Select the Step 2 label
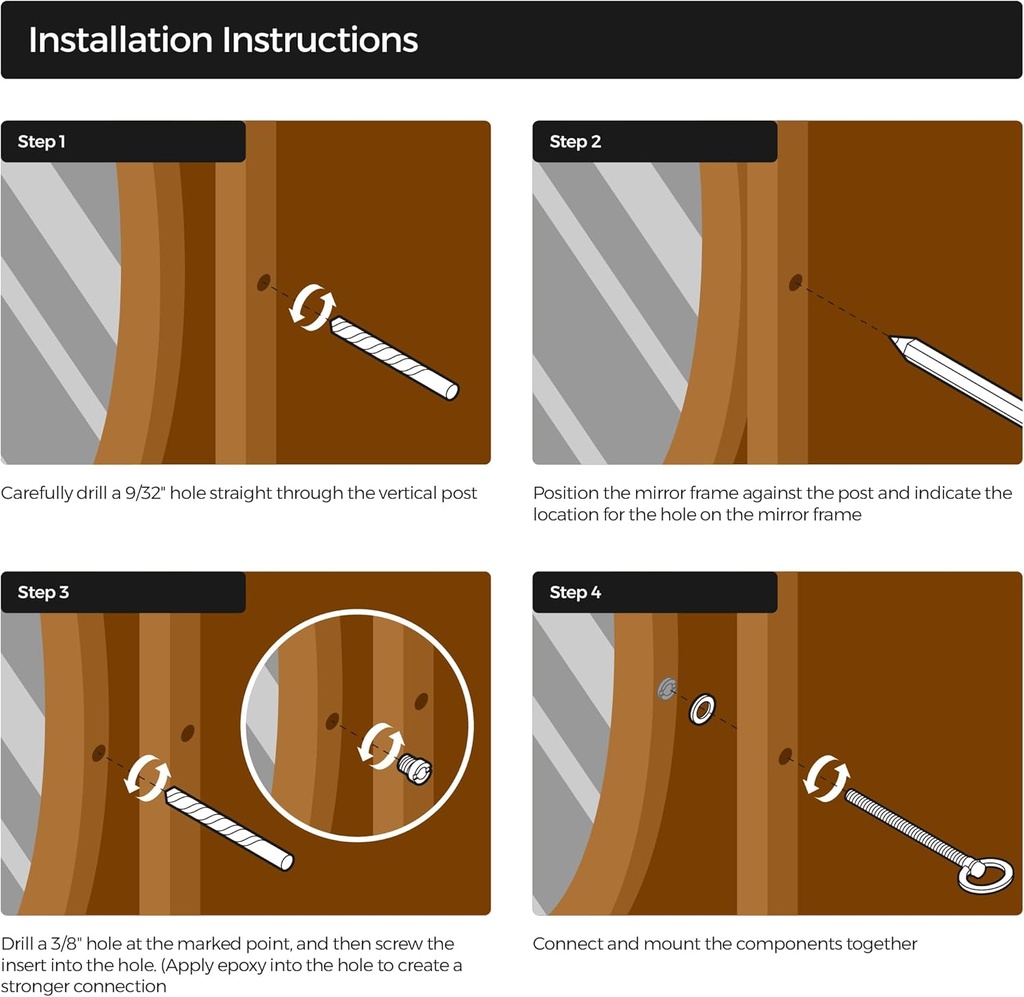The width and height of the screenshot is (1024, 997). coord(575,142)
